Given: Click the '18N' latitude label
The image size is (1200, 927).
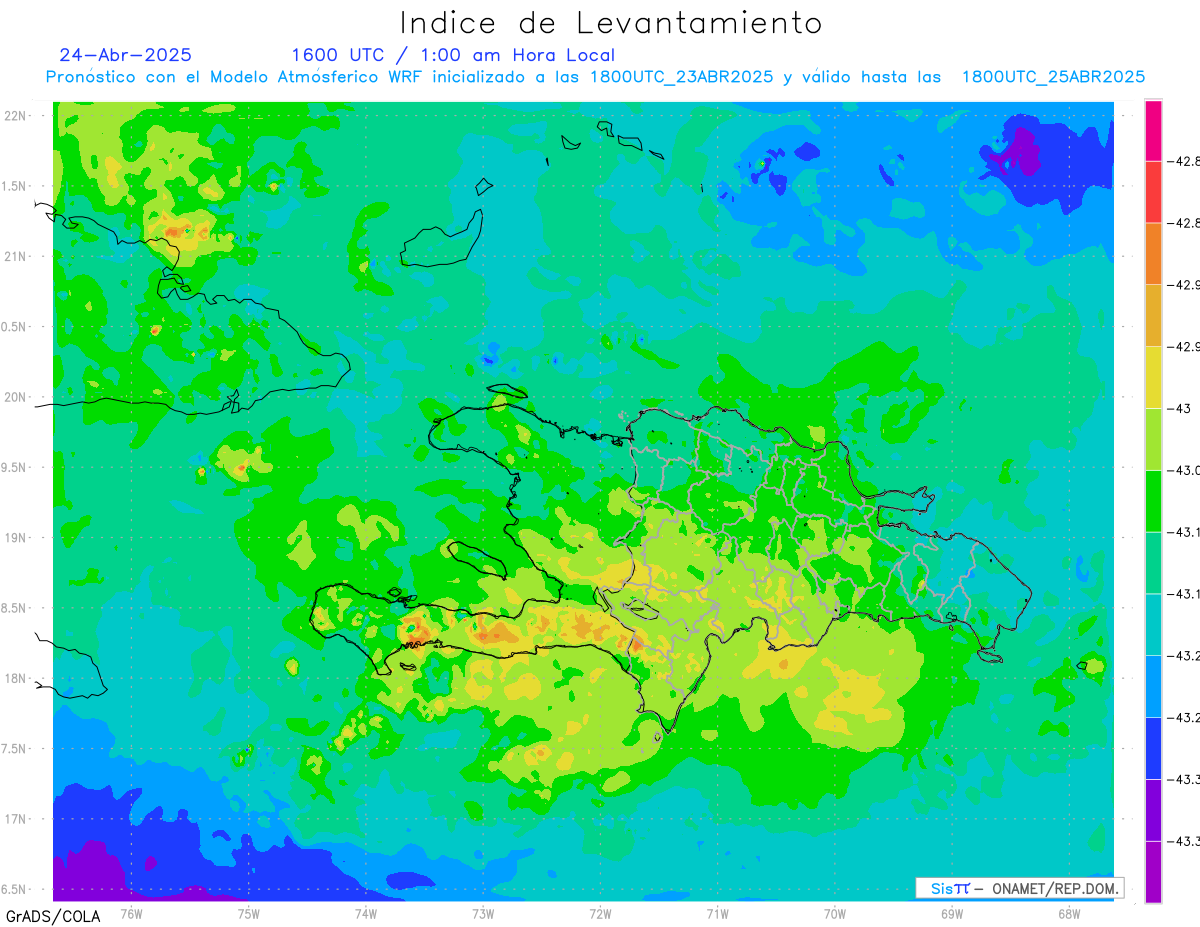Looking at the screenshot, I should pyautogui.click(x=15, y=679).
